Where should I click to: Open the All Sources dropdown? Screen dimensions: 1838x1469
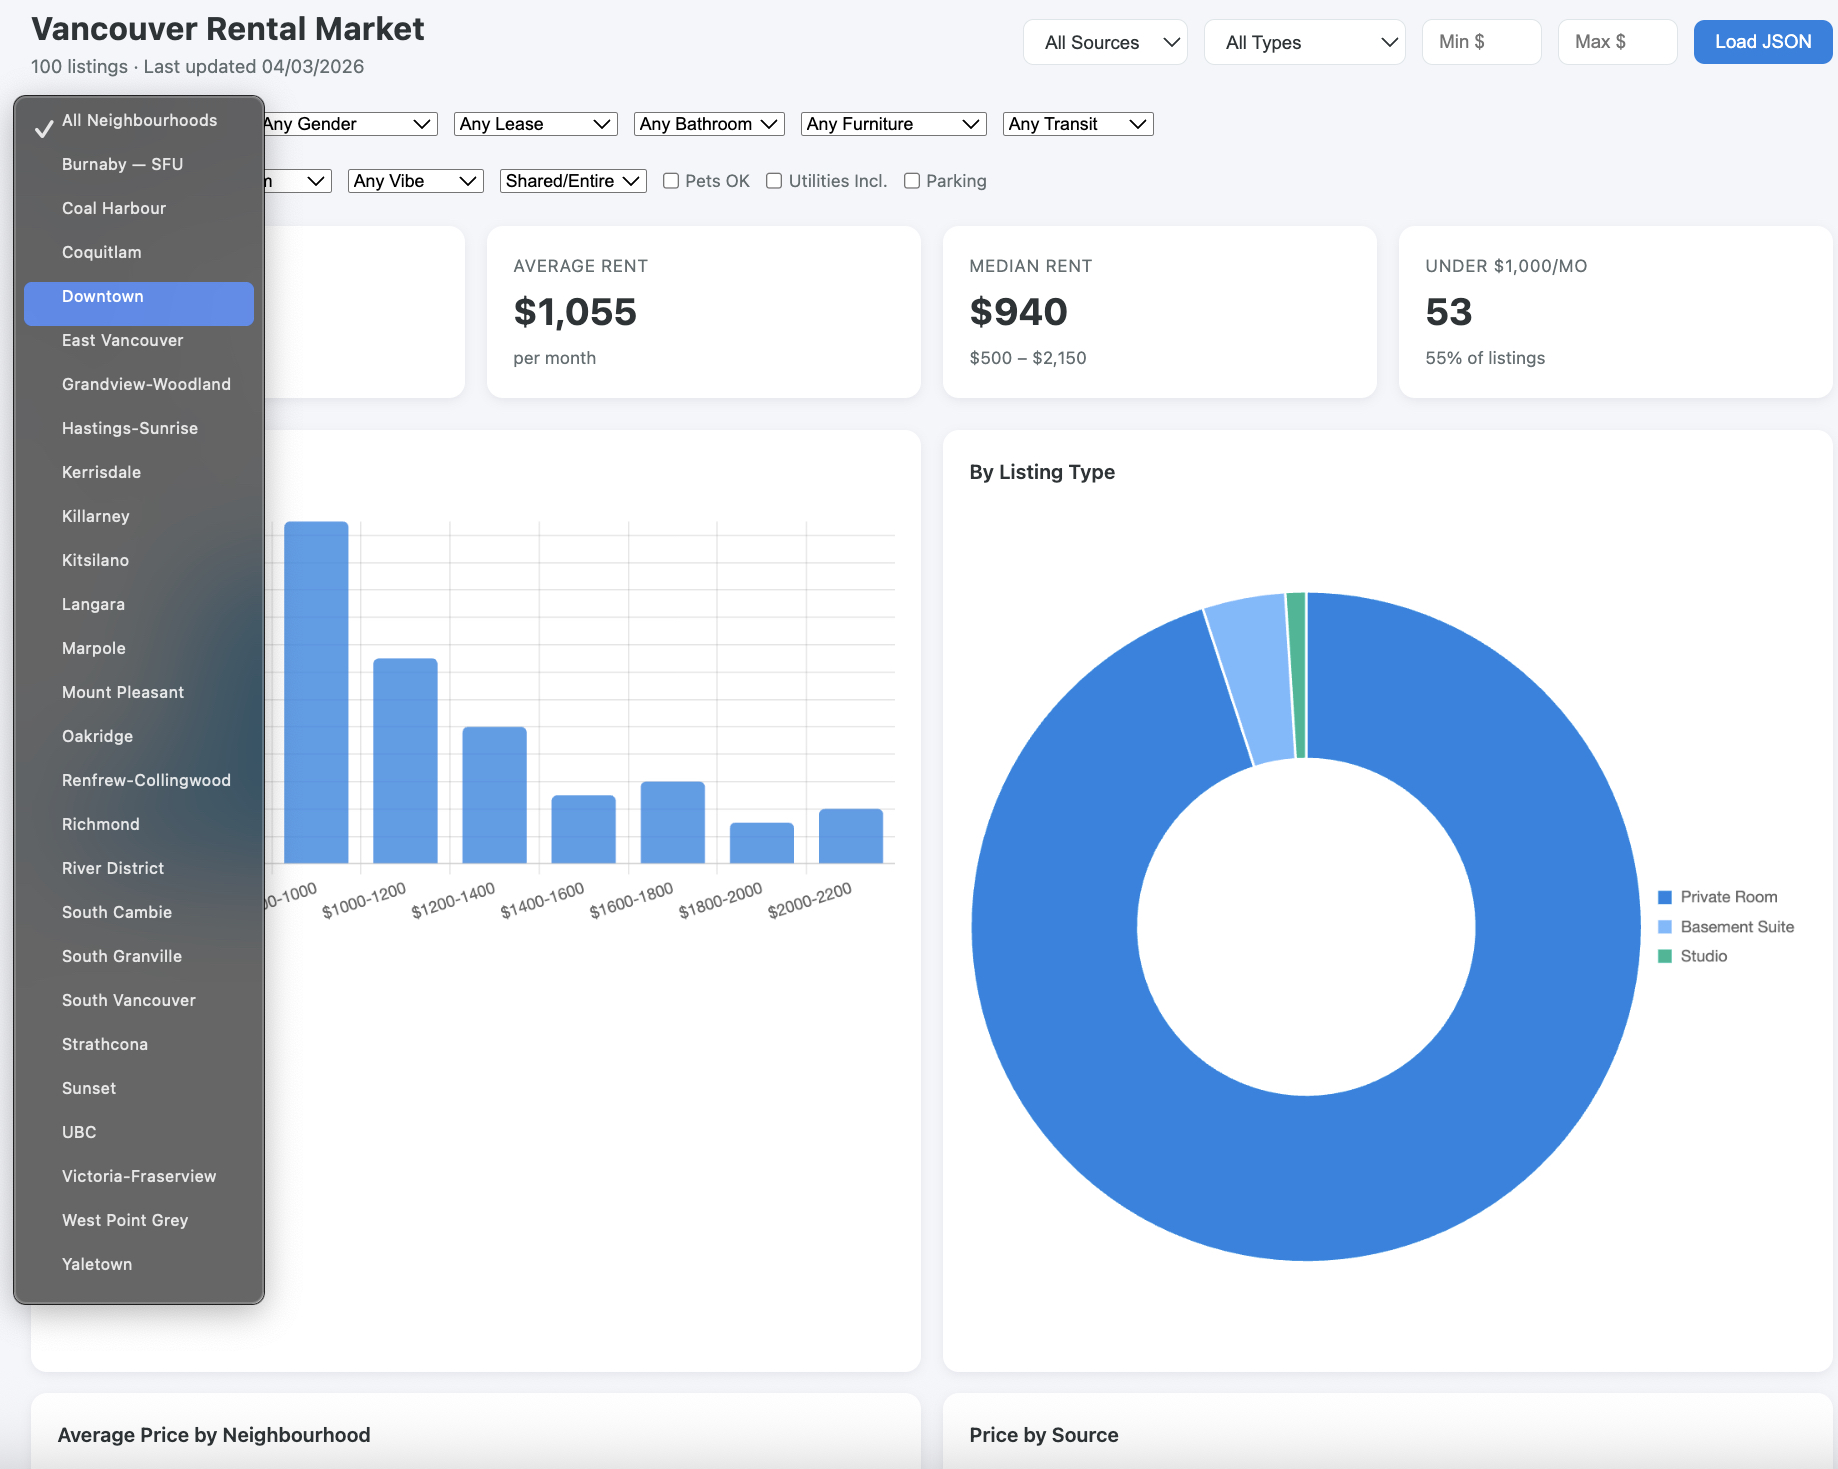1105,42
